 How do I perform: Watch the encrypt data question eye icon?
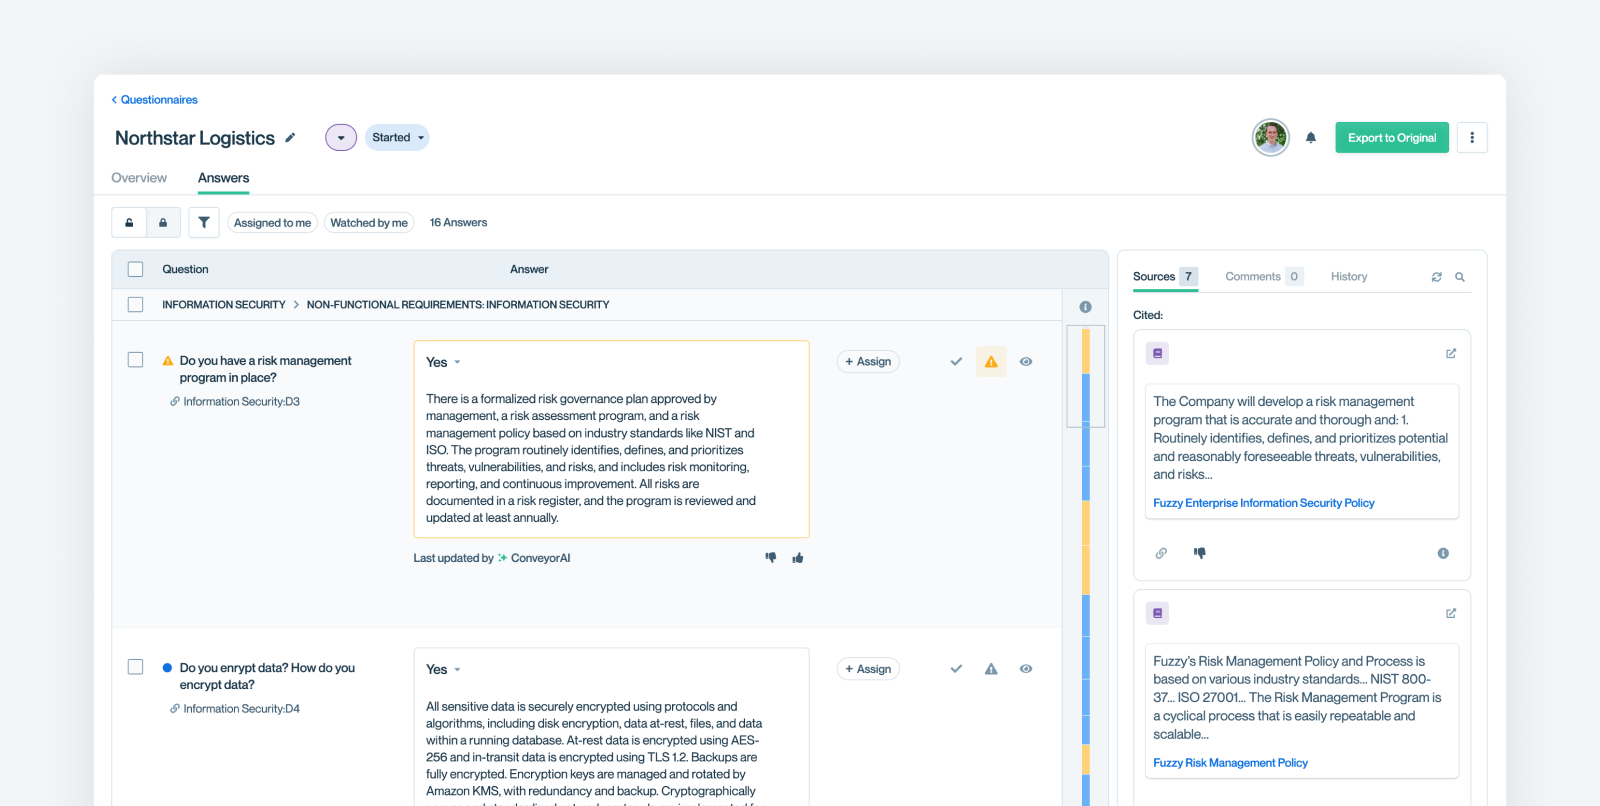(x=1026, y=669)
